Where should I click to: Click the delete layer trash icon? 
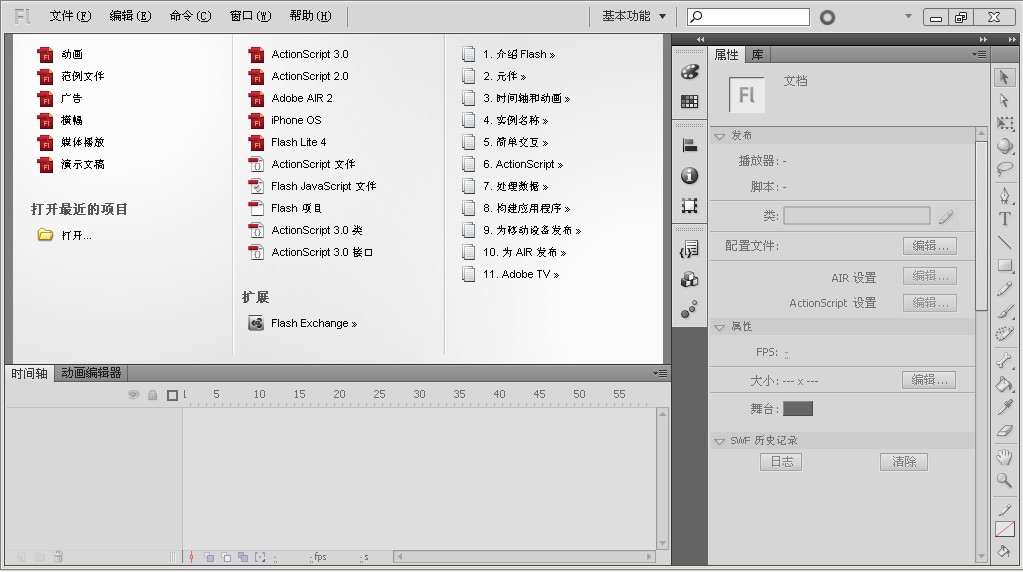tap(58, 556)
